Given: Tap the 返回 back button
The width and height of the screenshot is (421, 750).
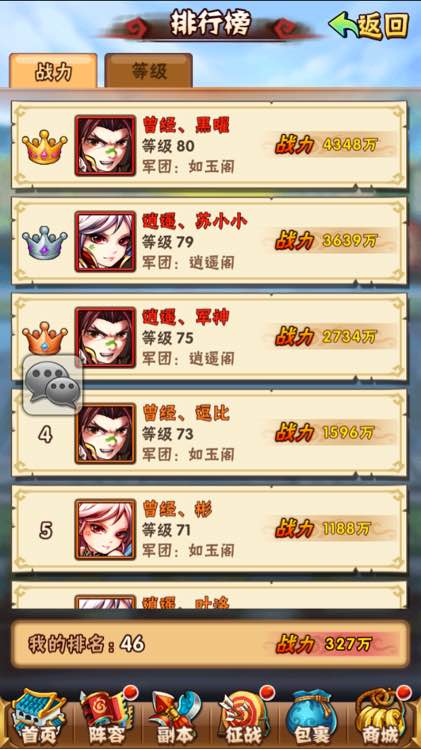Looking at the screenshot, I should coord(369,25).
